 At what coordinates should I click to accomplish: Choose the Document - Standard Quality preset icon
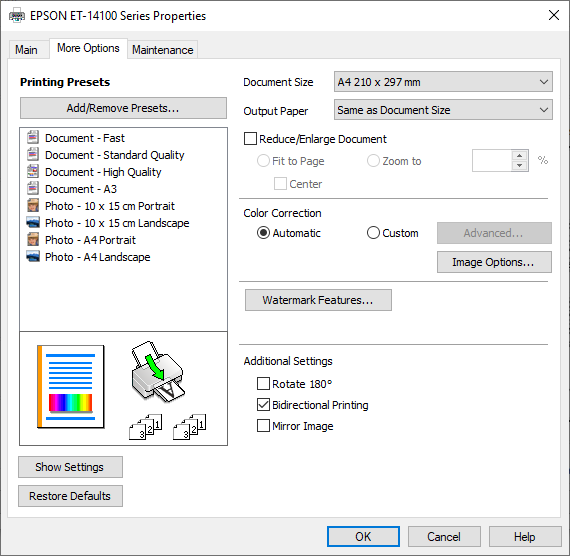tap(33, 154)
